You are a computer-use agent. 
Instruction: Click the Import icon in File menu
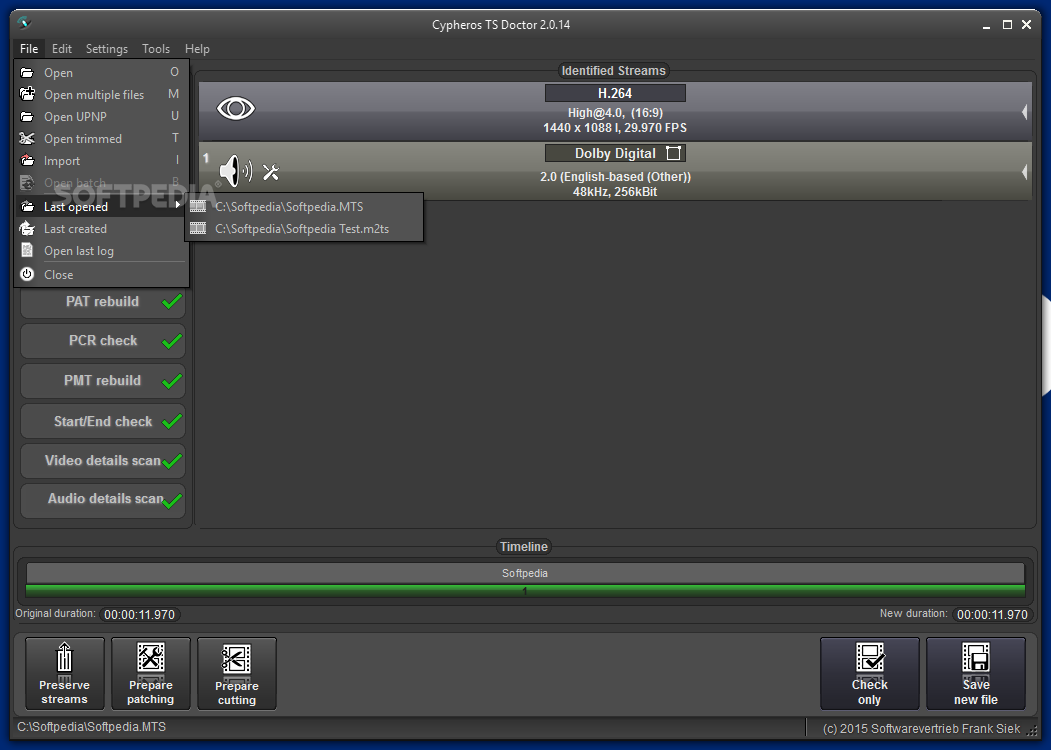coord(27,160)
